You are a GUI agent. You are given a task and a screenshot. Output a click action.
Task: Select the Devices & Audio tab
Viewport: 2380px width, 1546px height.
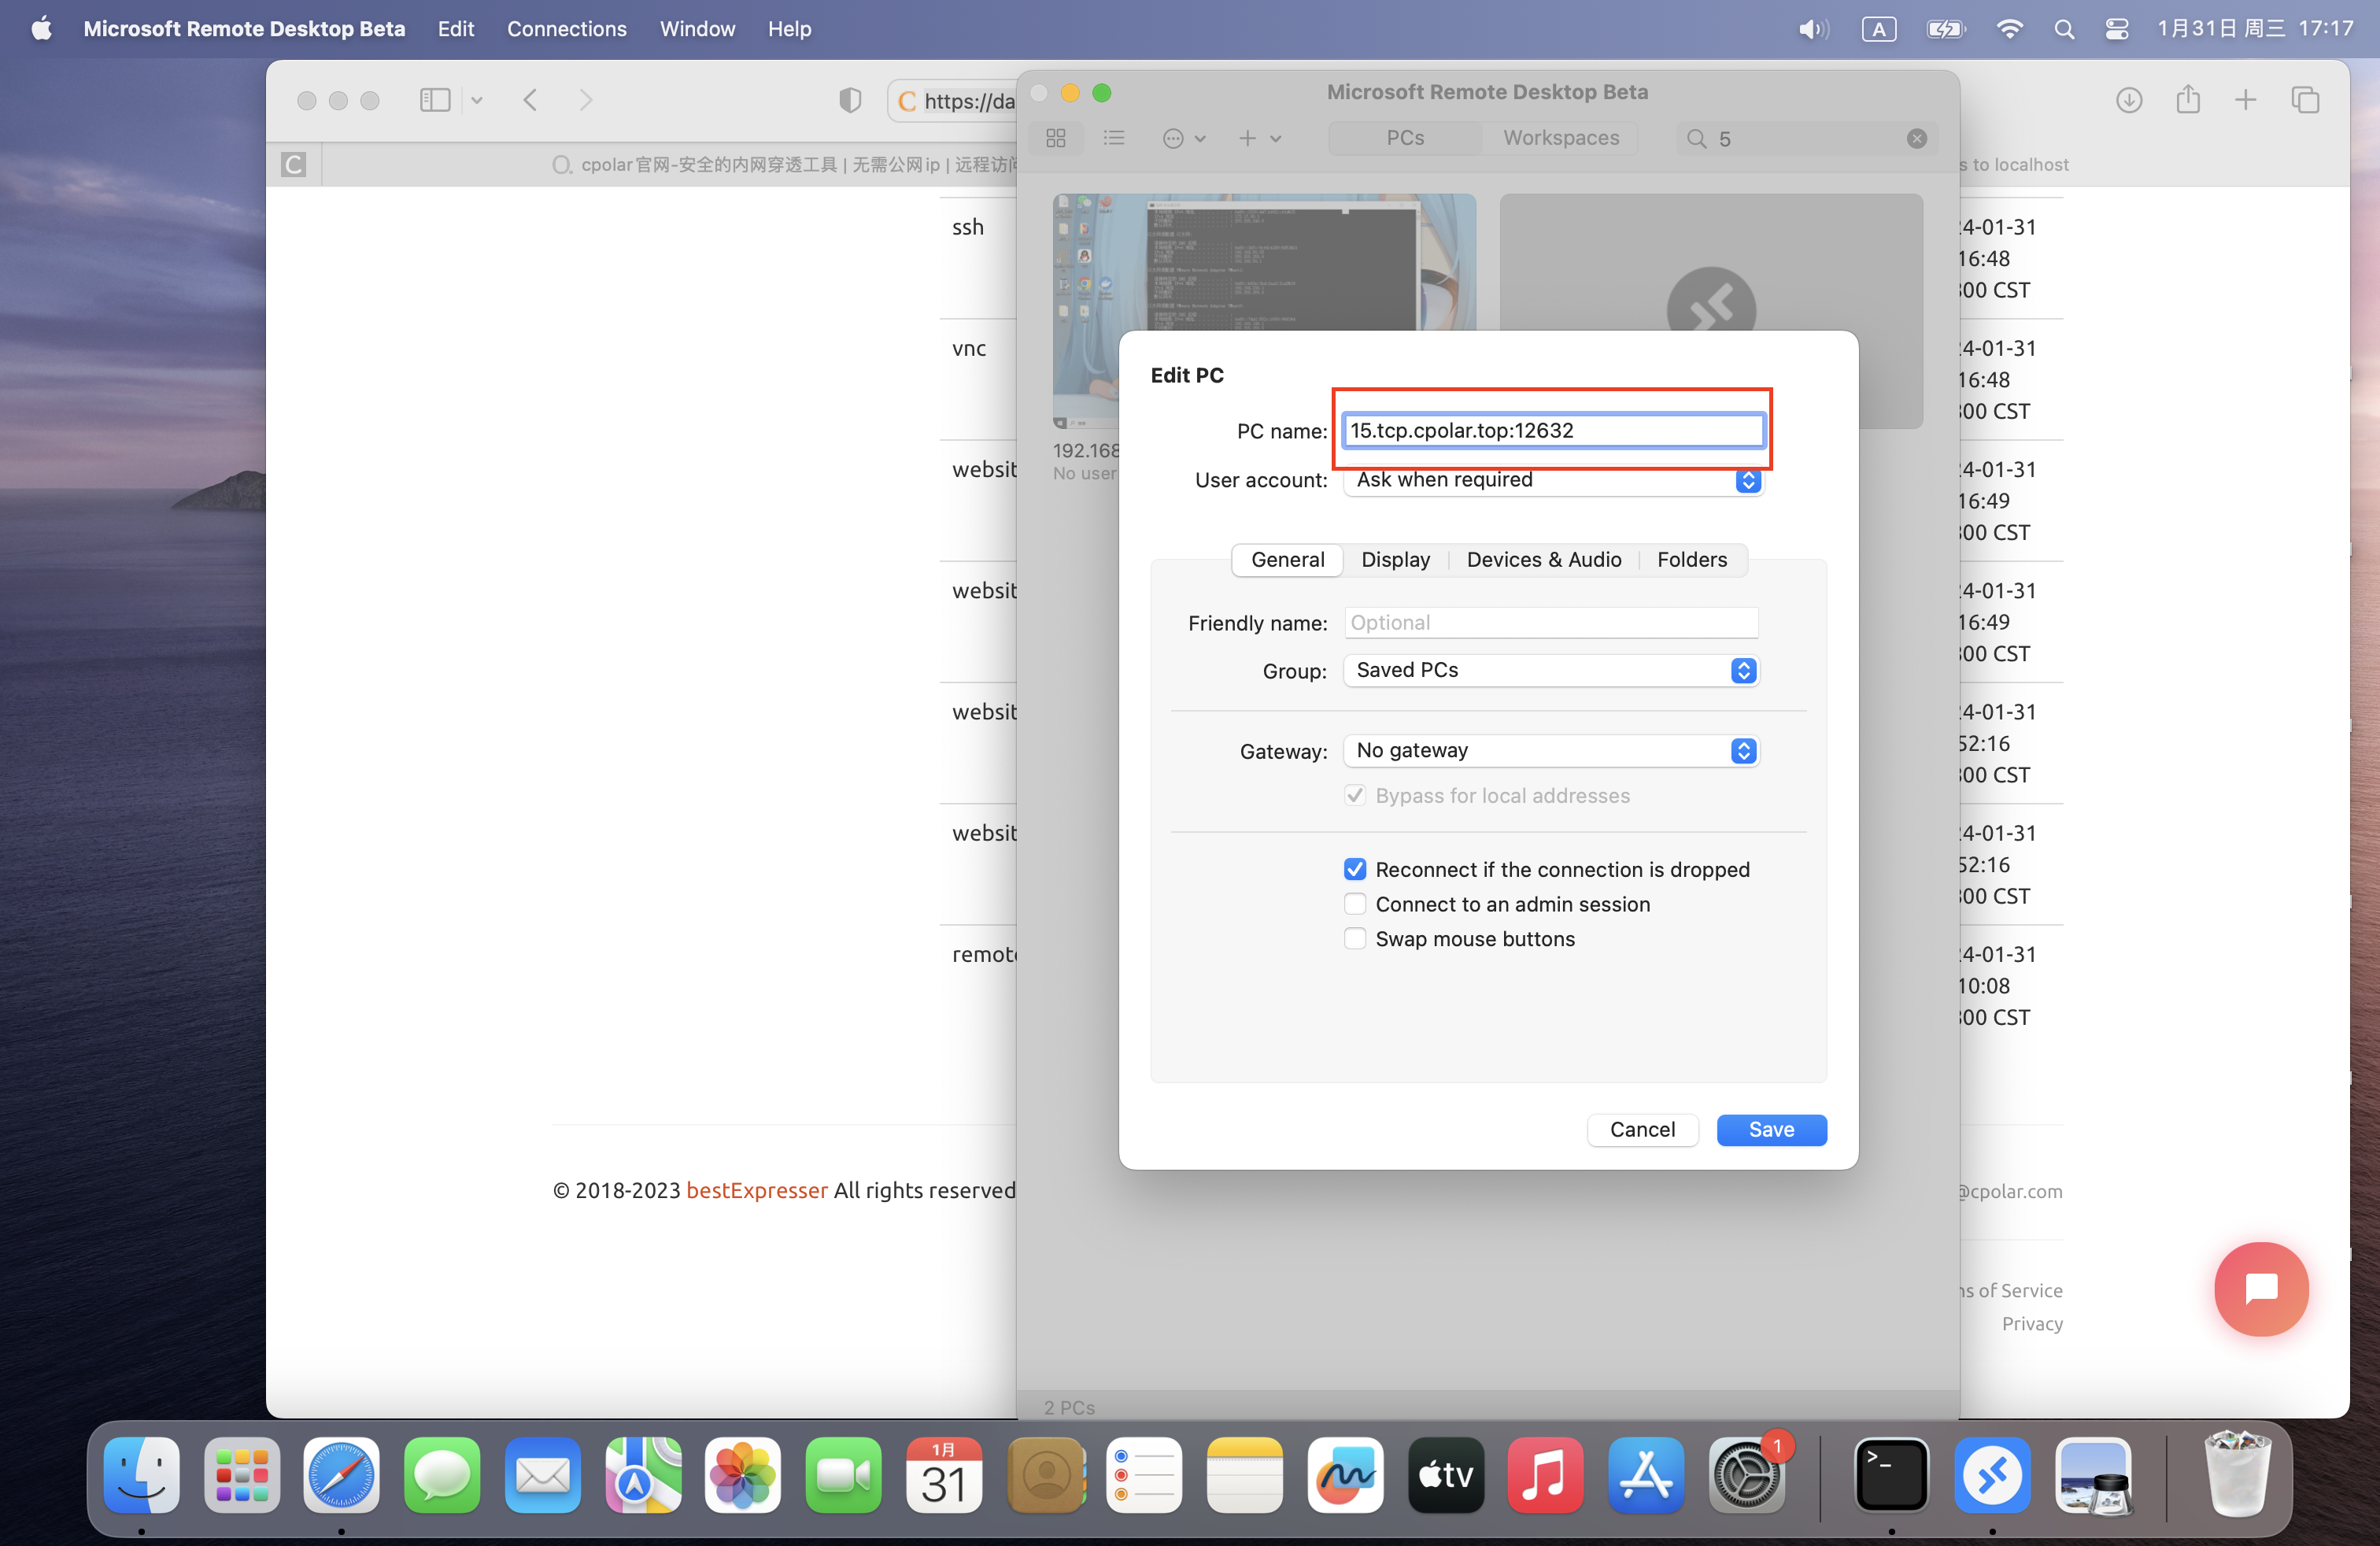point(1542,559)
